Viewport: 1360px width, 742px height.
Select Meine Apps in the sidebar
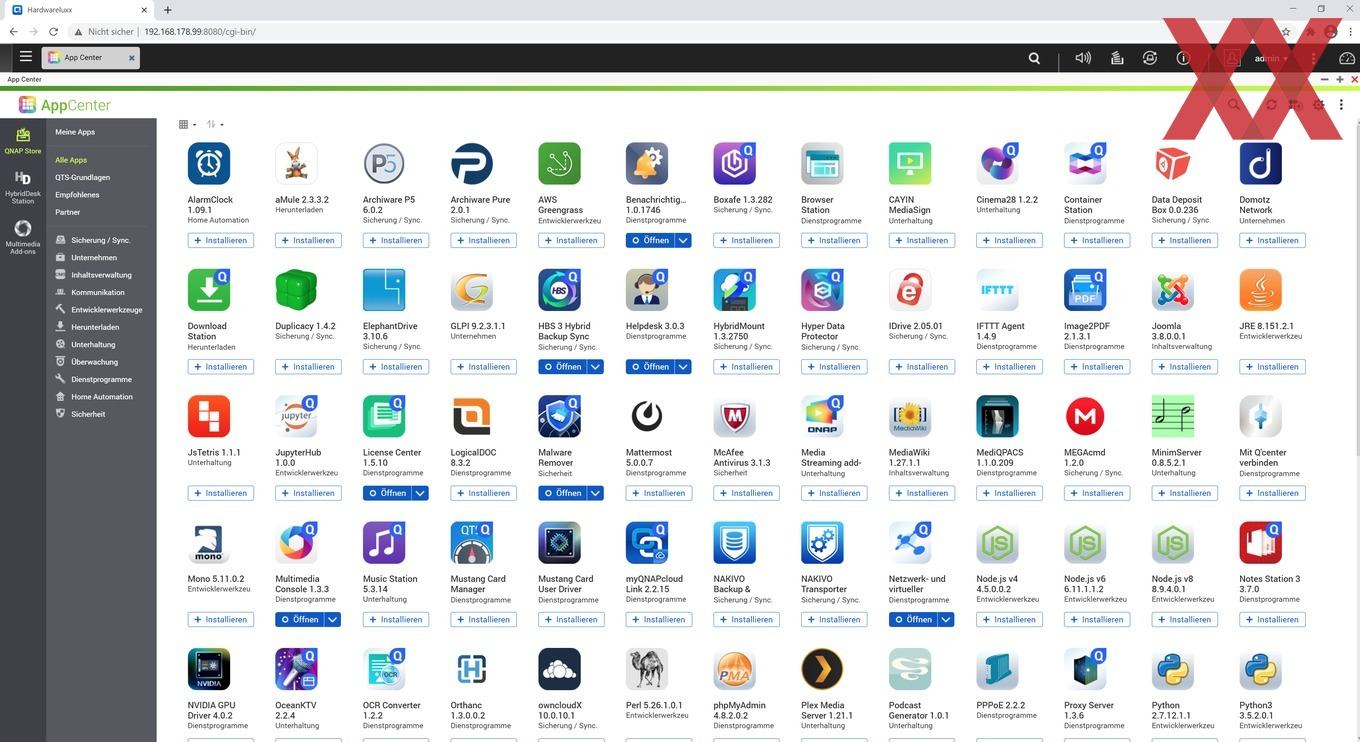click(75, 132)
